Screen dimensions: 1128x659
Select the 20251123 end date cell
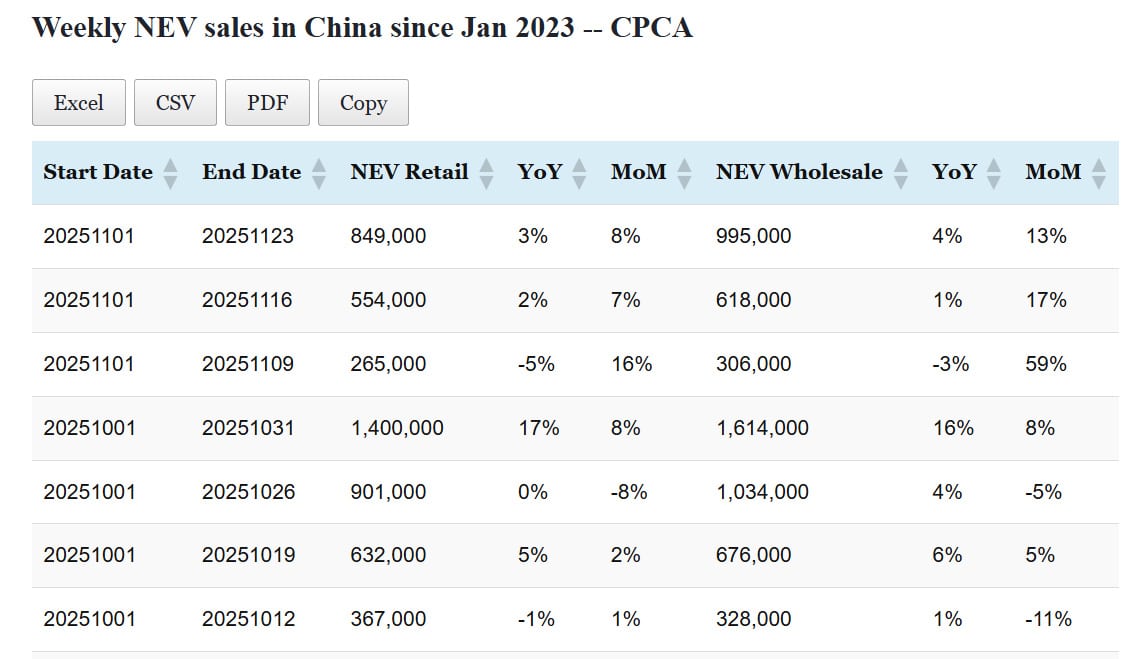[248, 236]
